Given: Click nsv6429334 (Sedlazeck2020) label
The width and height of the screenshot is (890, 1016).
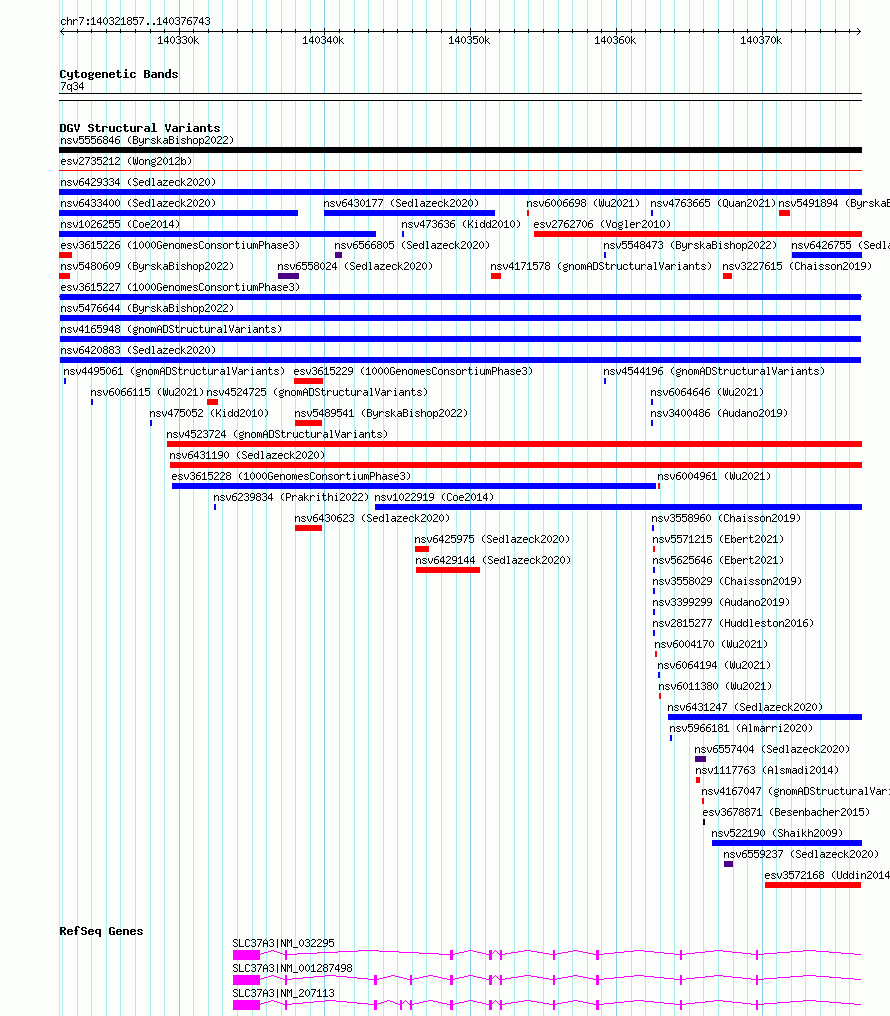Looking at the screenshot, I should [x=138, y=182].
